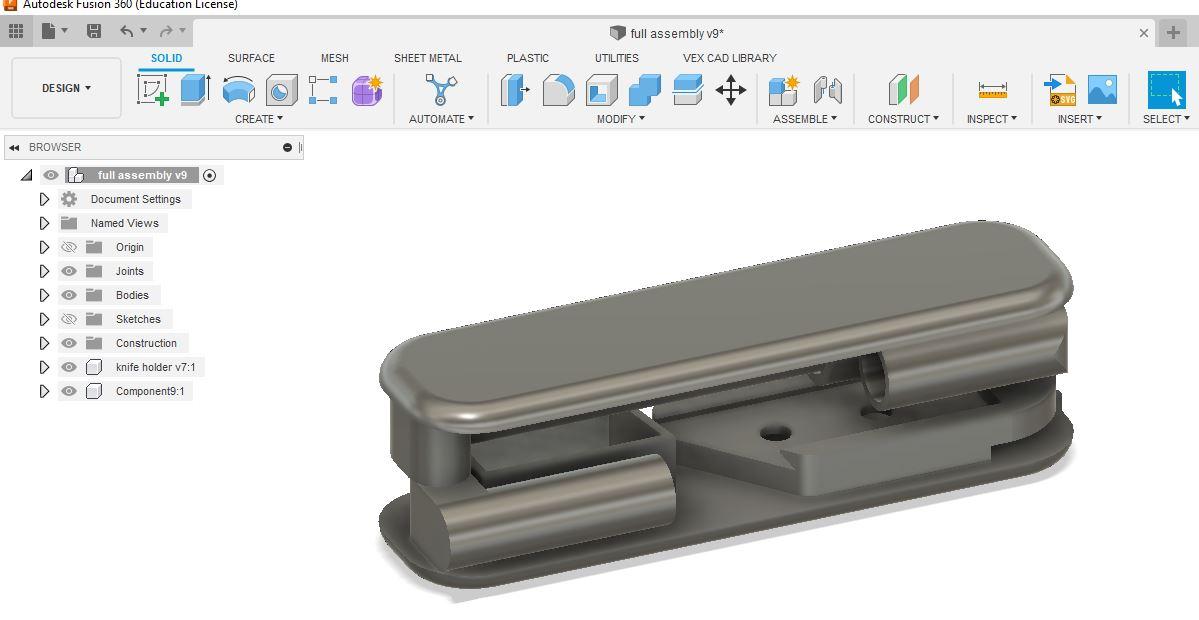Open the MODIFY dropdown menu
Screen dimensions: 1199x620
[x=621, y=118]
